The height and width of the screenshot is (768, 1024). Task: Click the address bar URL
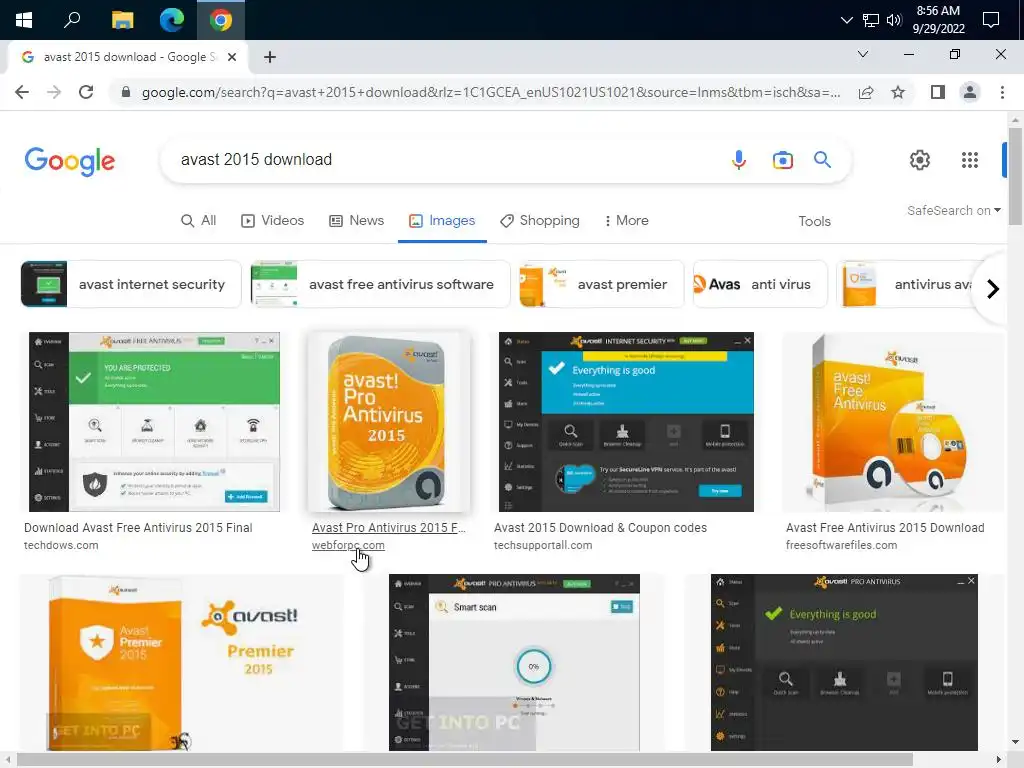click(x=491, y=92)
